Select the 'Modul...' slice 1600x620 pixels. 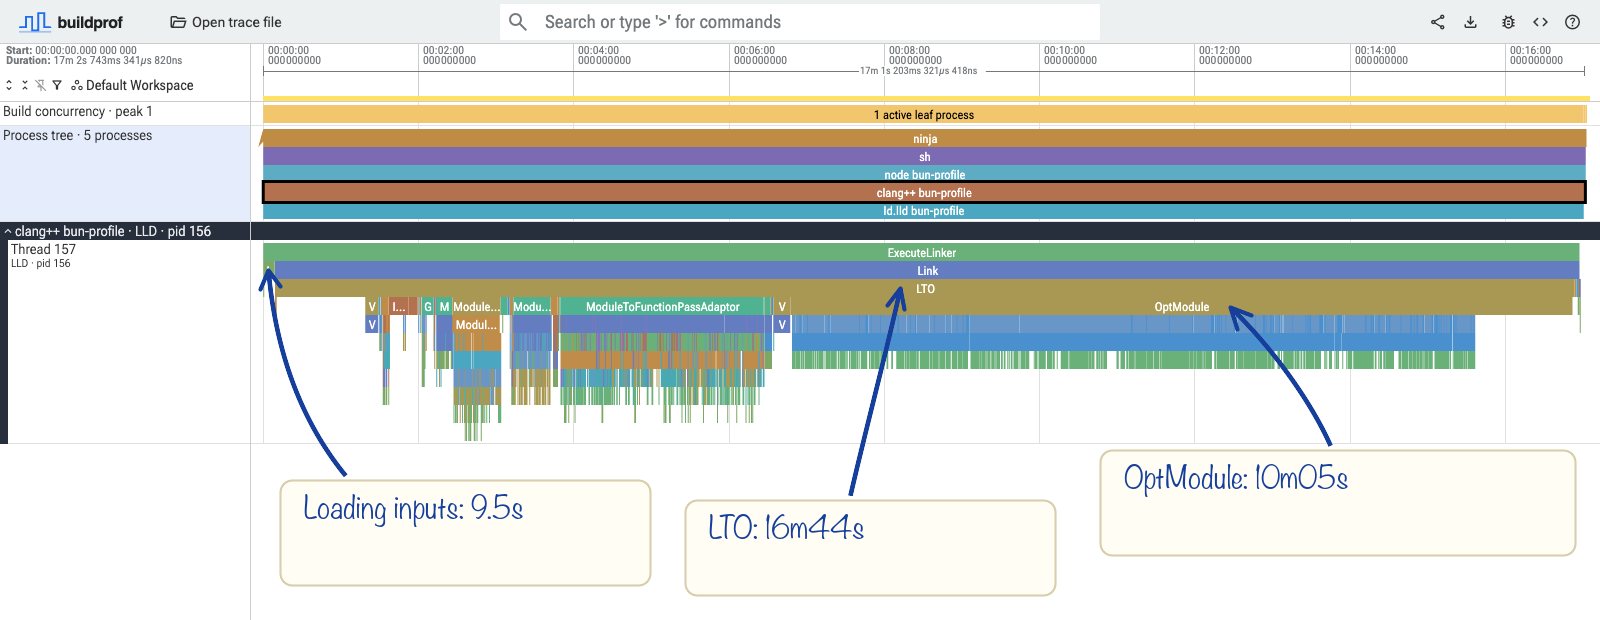click(x=476, y=325)
